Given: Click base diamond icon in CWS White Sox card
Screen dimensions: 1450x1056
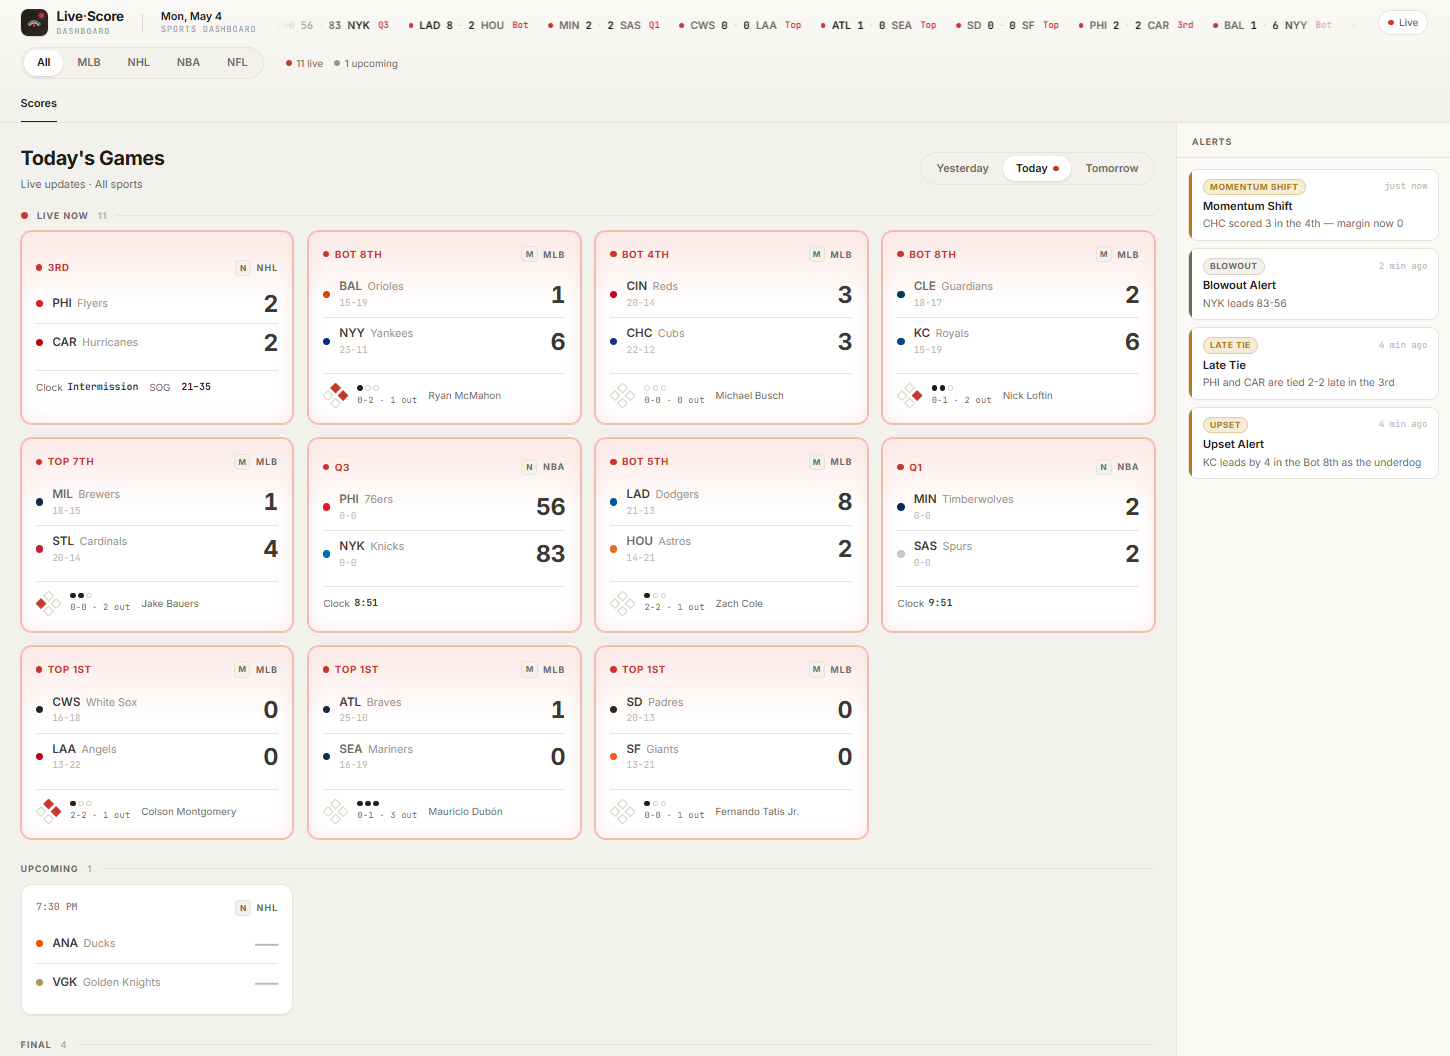Looking at the screenshot, I should [48, 811].
